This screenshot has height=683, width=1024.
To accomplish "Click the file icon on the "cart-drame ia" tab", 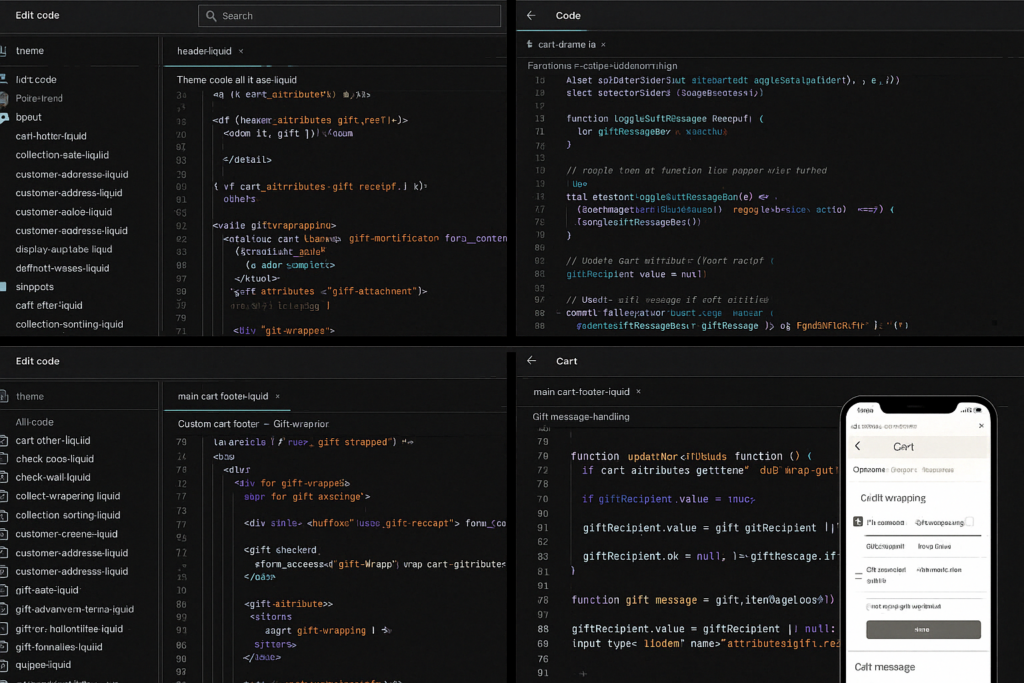I will (x=530, y=44).
